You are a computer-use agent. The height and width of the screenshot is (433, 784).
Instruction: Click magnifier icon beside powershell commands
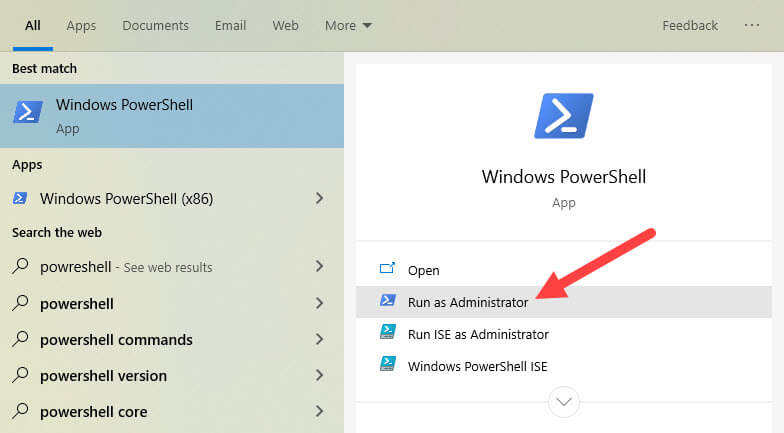(x=20, y=338)
